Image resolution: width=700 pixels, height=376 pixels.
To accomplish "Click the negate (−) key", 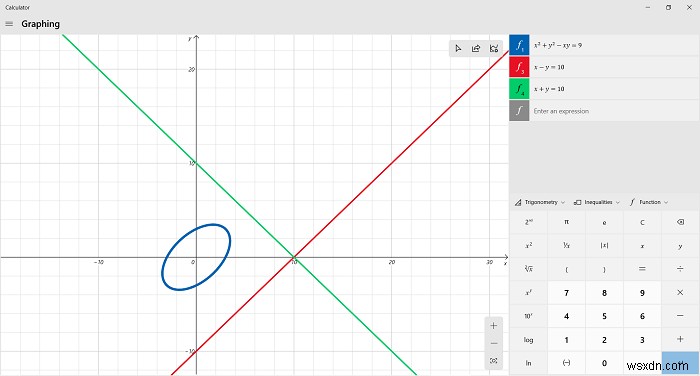I will 567,363.
